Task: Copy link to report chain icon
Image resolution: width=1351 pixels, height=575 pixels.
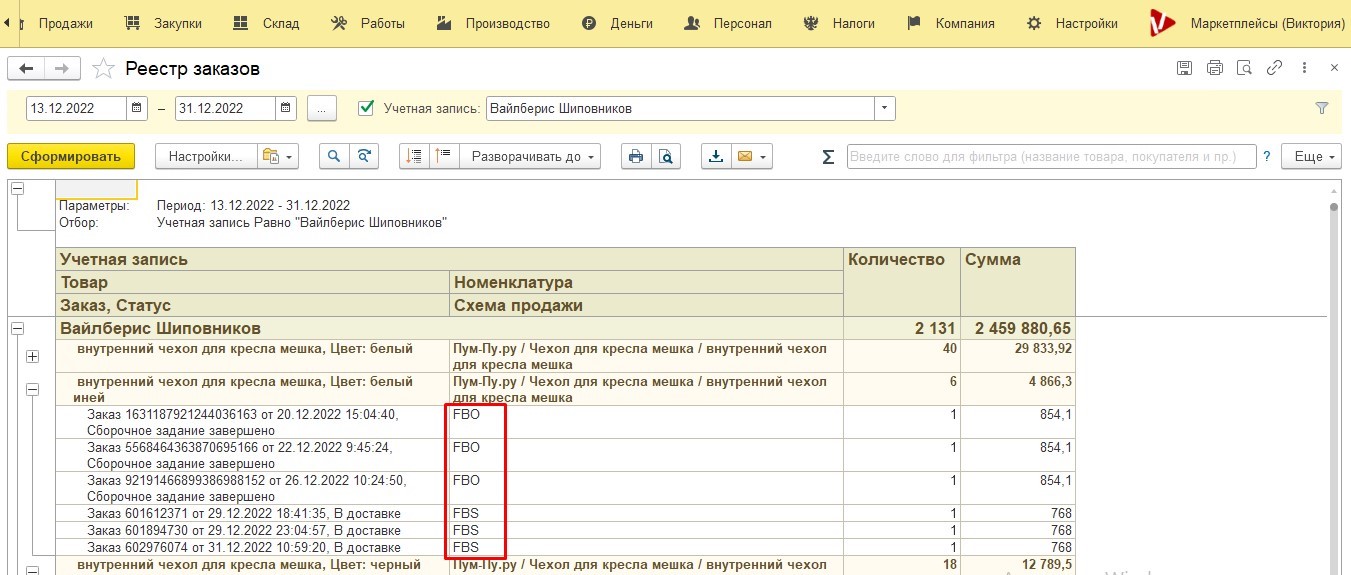Action: (x=1274, y=68)
